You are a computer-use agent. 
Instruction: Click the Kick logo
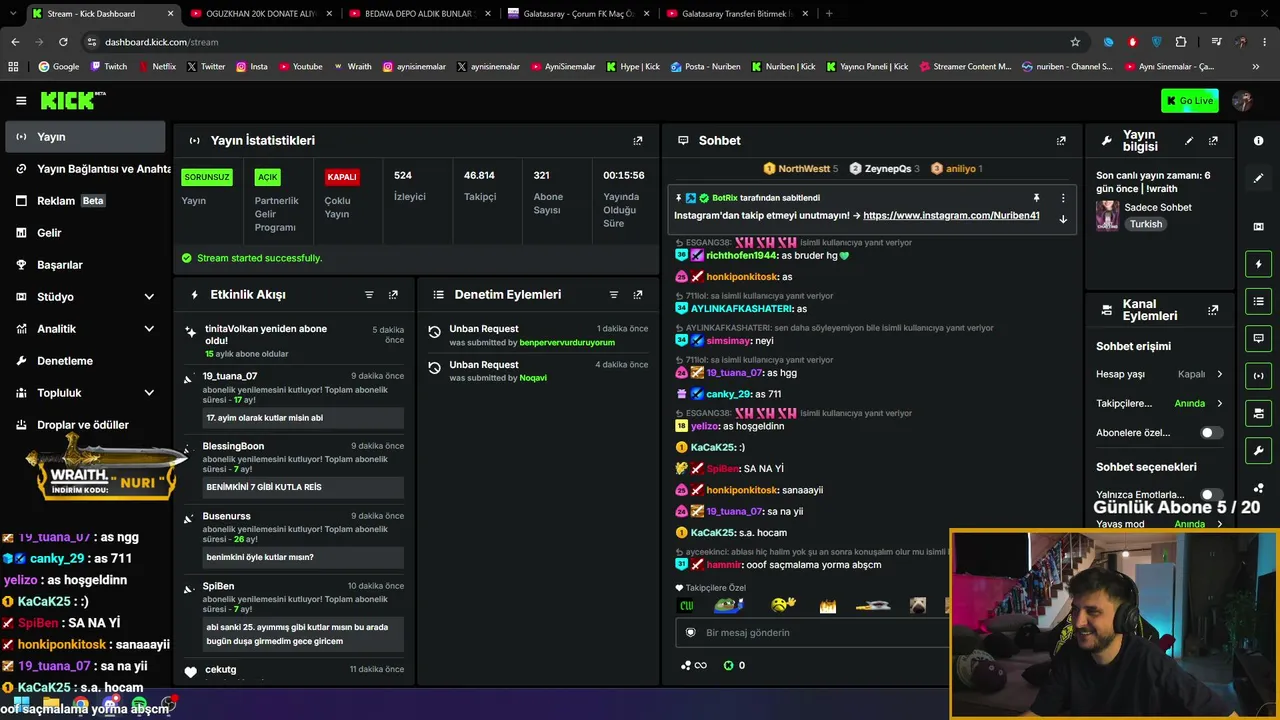tap(72, 100)
